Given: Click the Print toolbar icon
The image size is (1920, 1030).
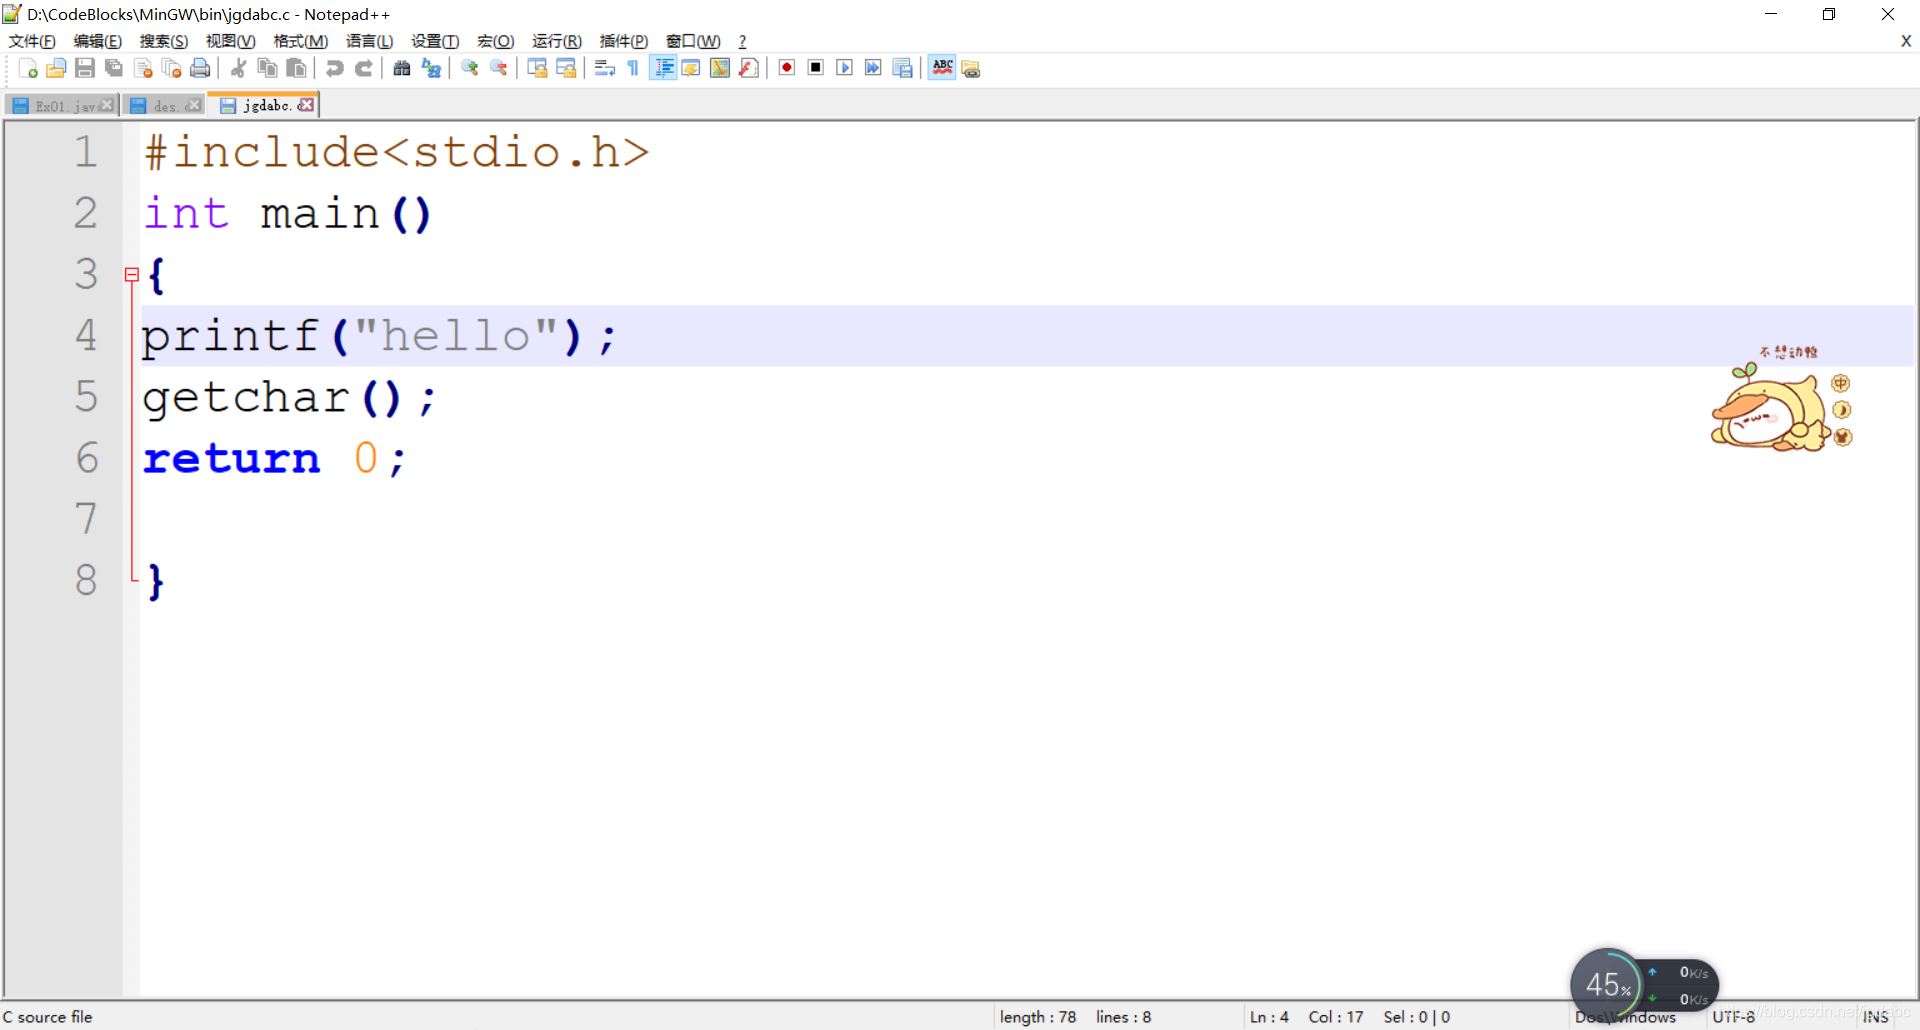Looking at the screenshot, I should tap(200, 68).
